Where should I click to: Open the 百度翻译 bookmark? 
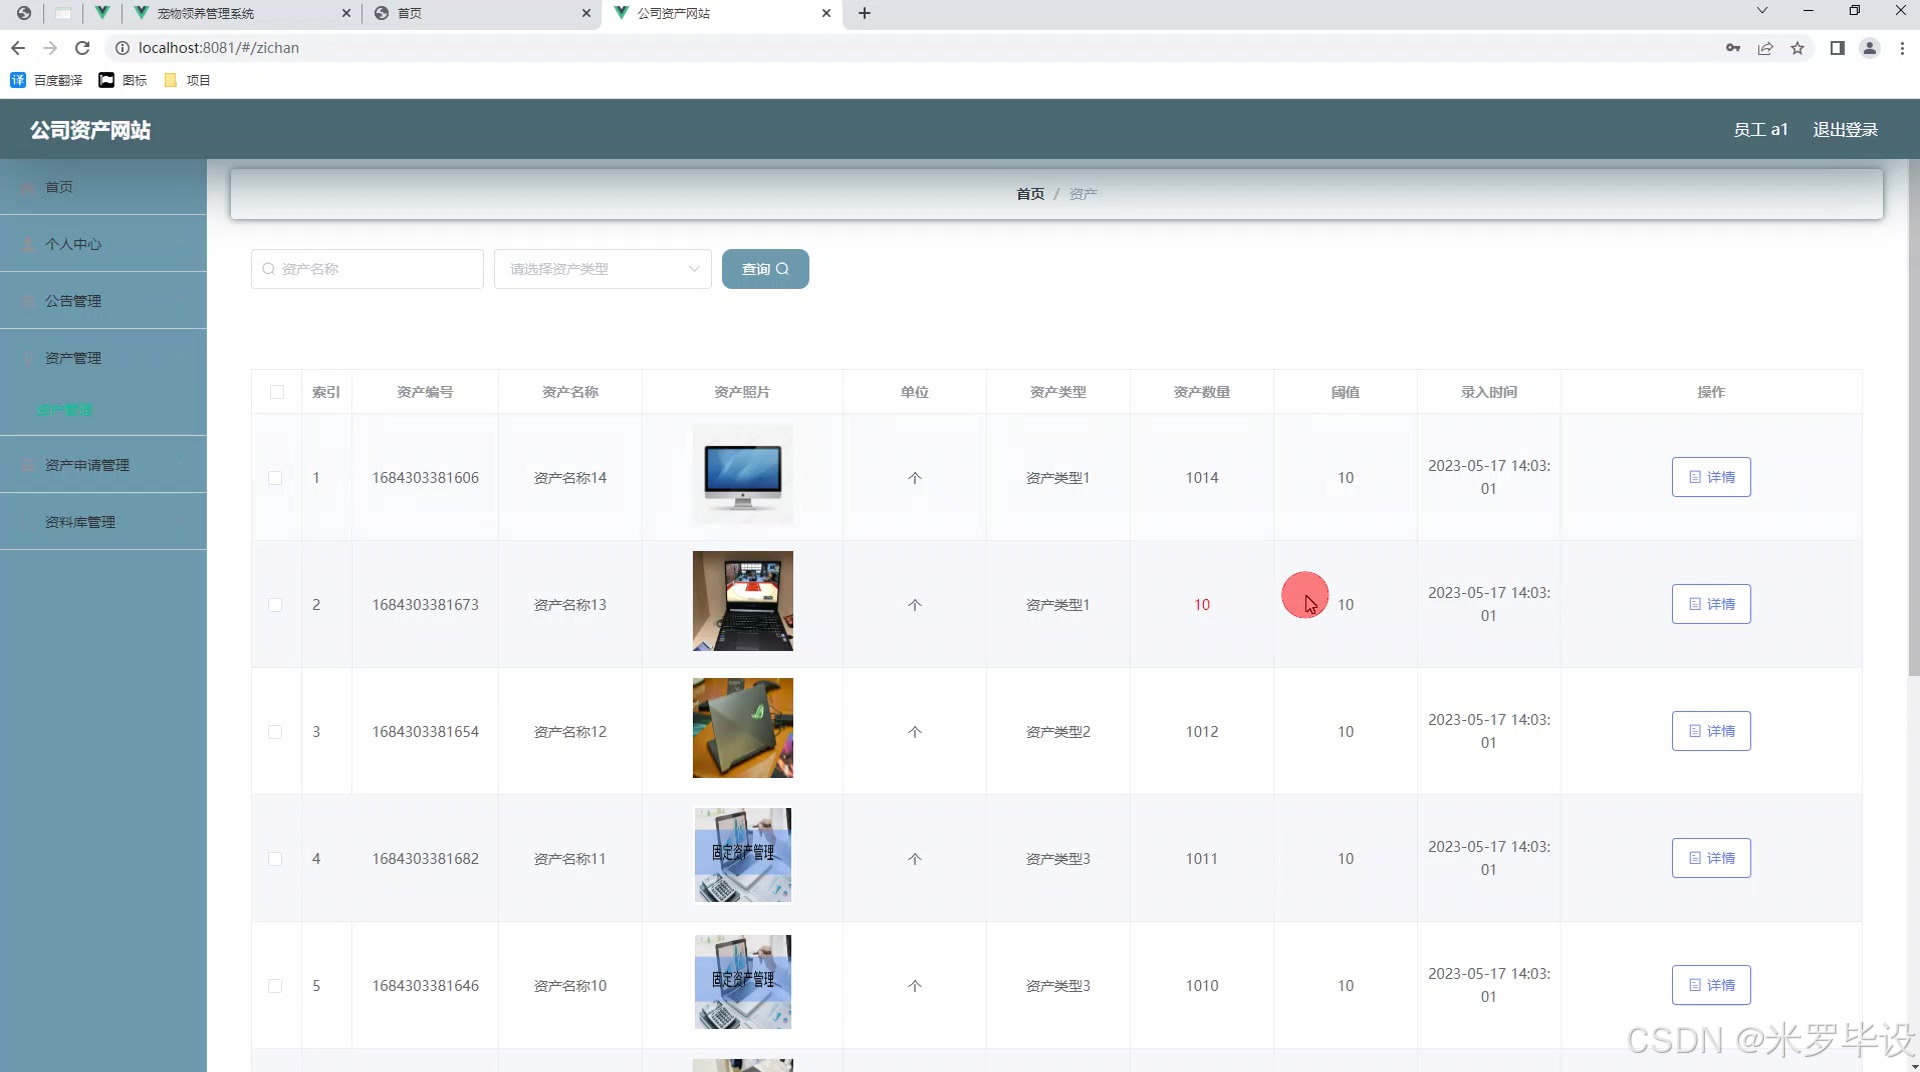coord(46,80)
